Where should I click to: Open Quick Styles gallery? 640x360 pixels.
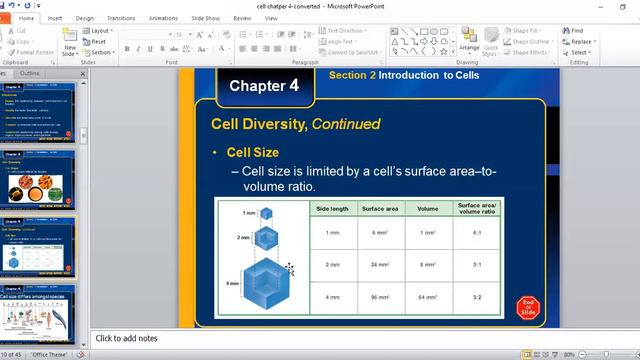pyautogui.click(x=491, y=42)
